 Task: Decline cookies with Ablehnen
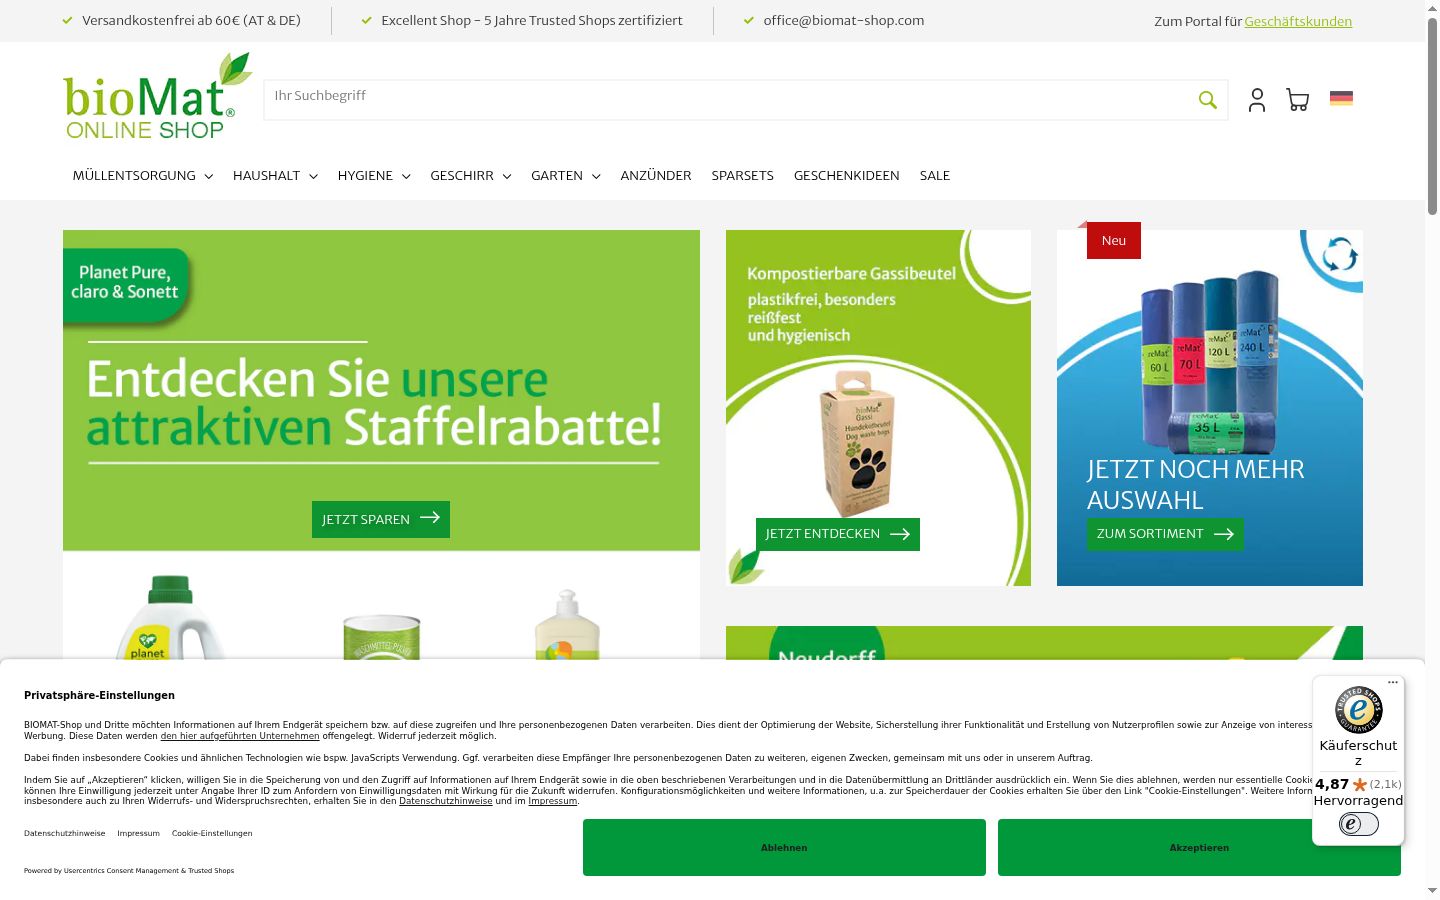784,848
